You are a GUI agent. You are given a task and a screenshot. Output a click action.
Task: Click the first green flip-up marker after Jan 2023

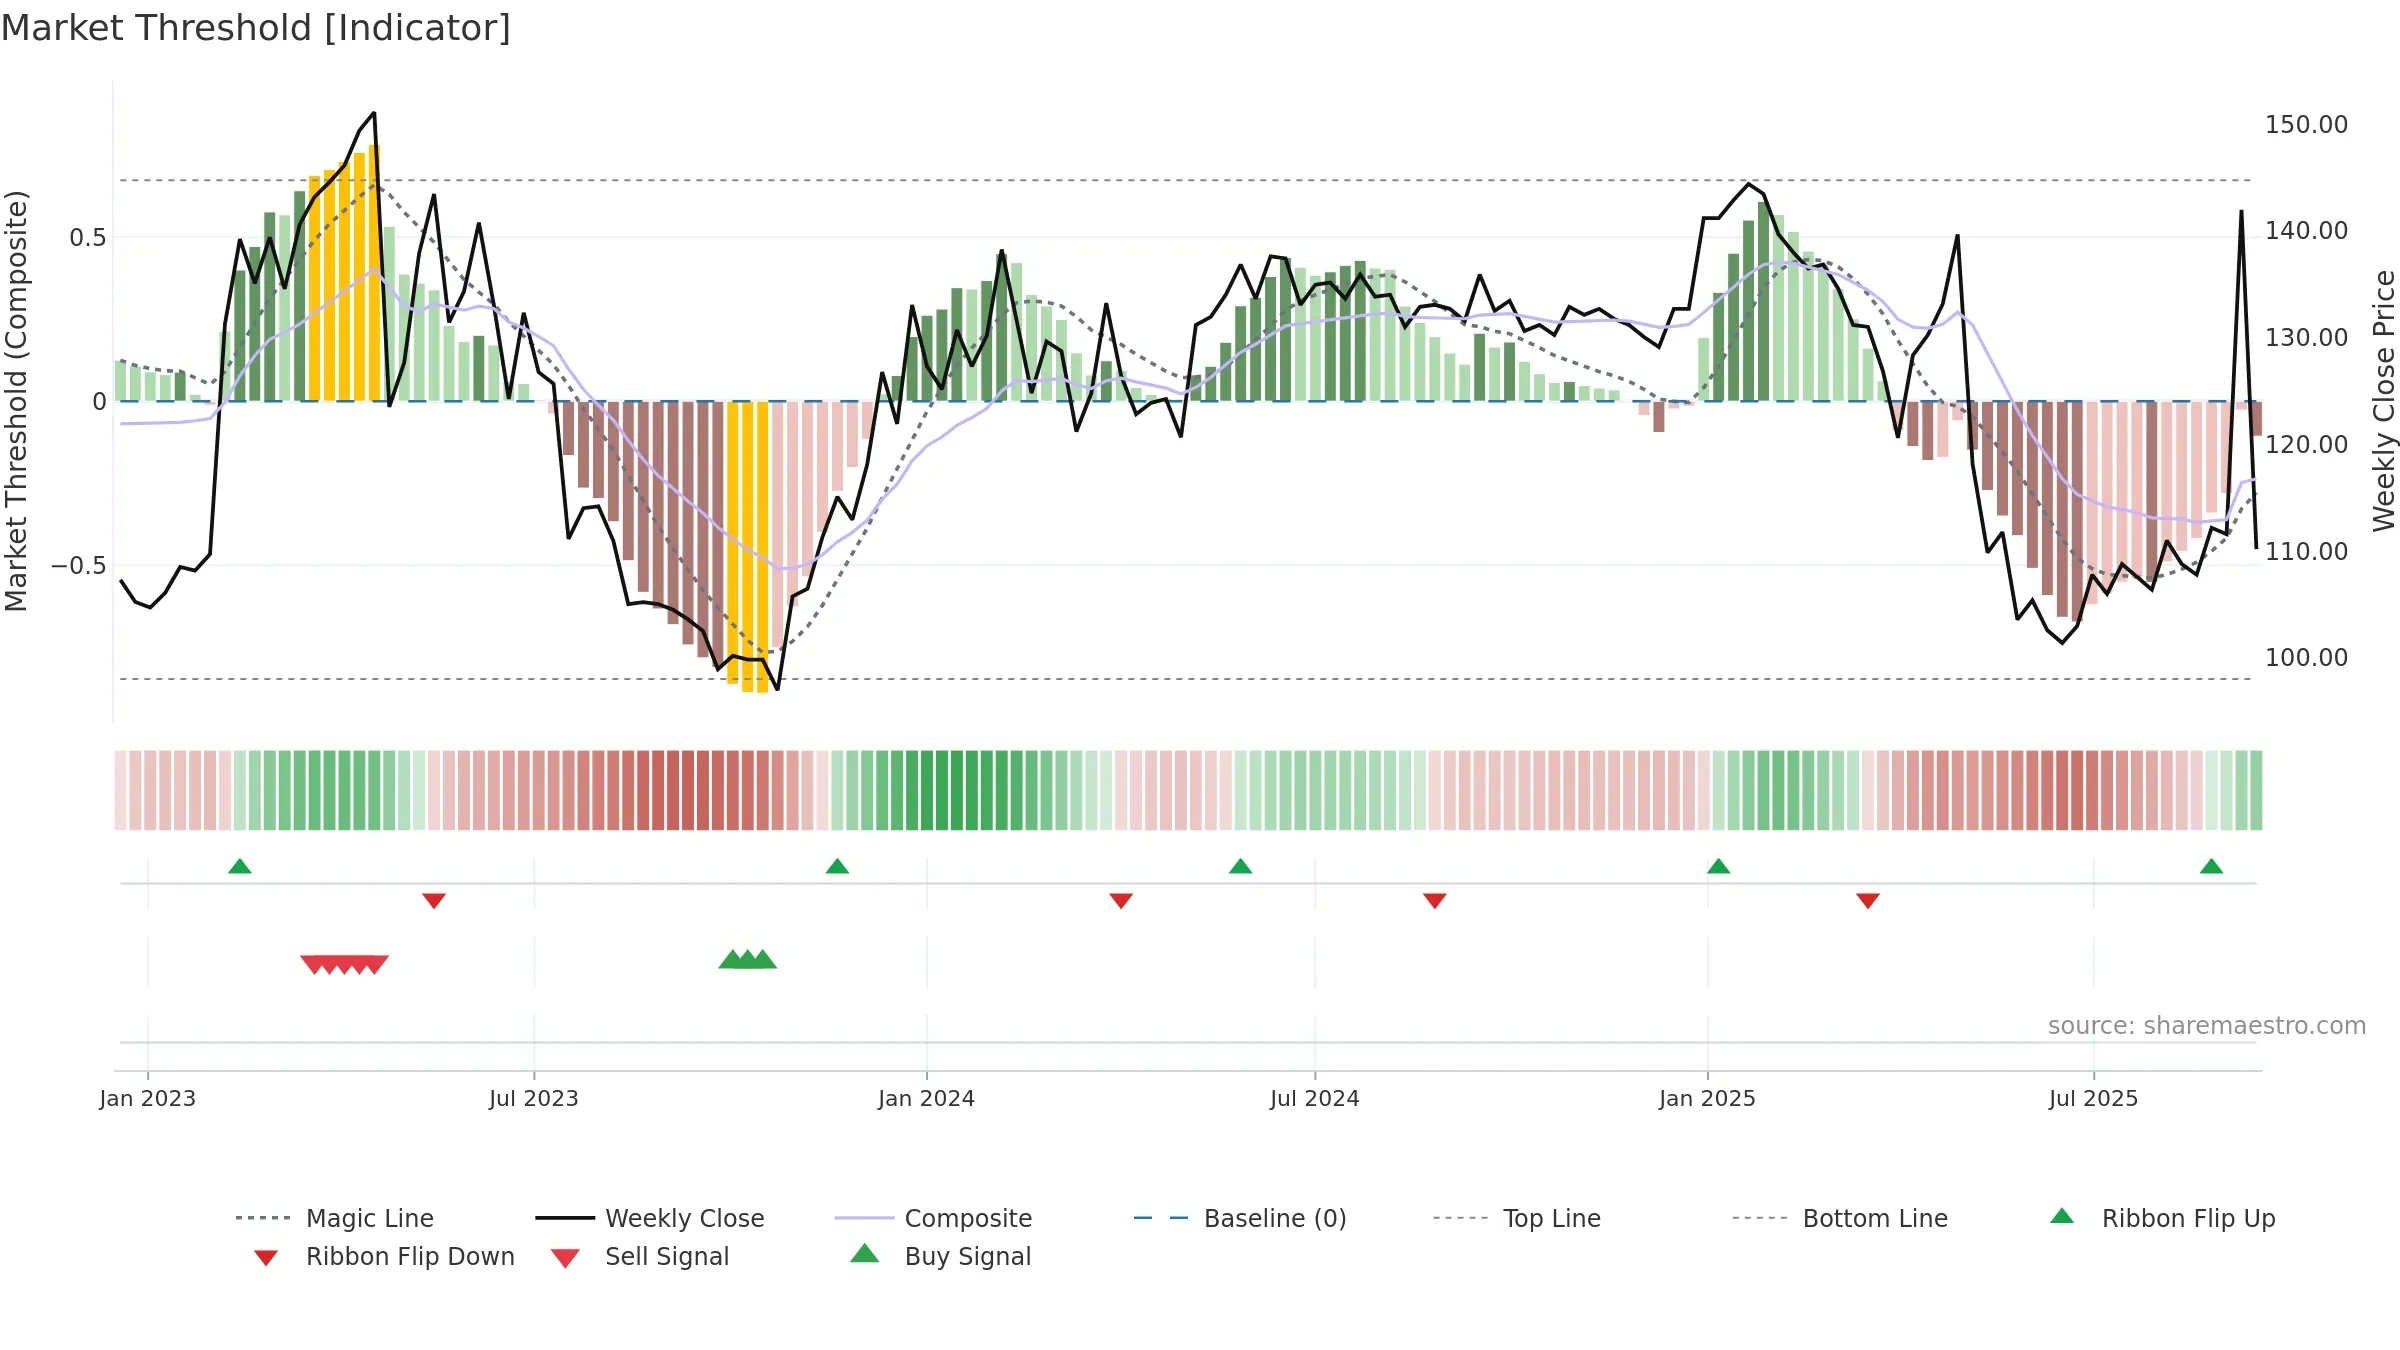coord(239,866)
